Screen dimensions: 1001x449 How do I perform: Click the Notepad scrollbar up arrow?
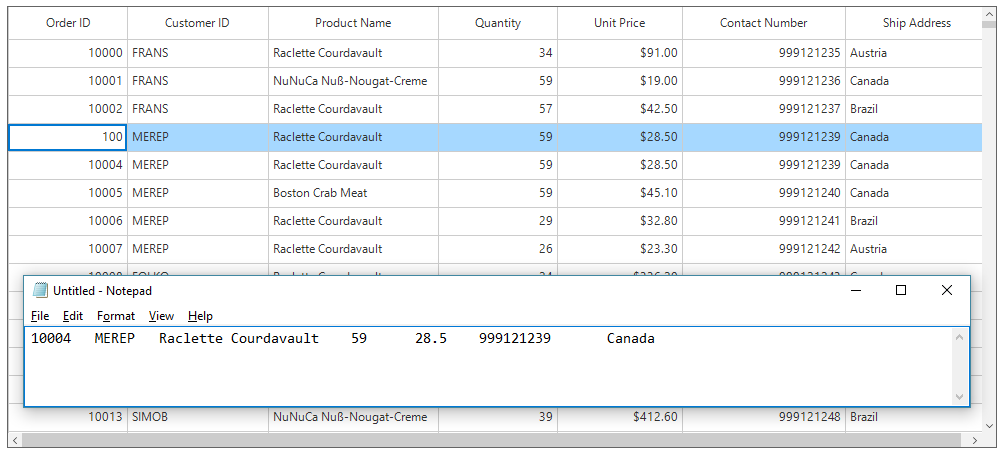click(x=959, y=337)
